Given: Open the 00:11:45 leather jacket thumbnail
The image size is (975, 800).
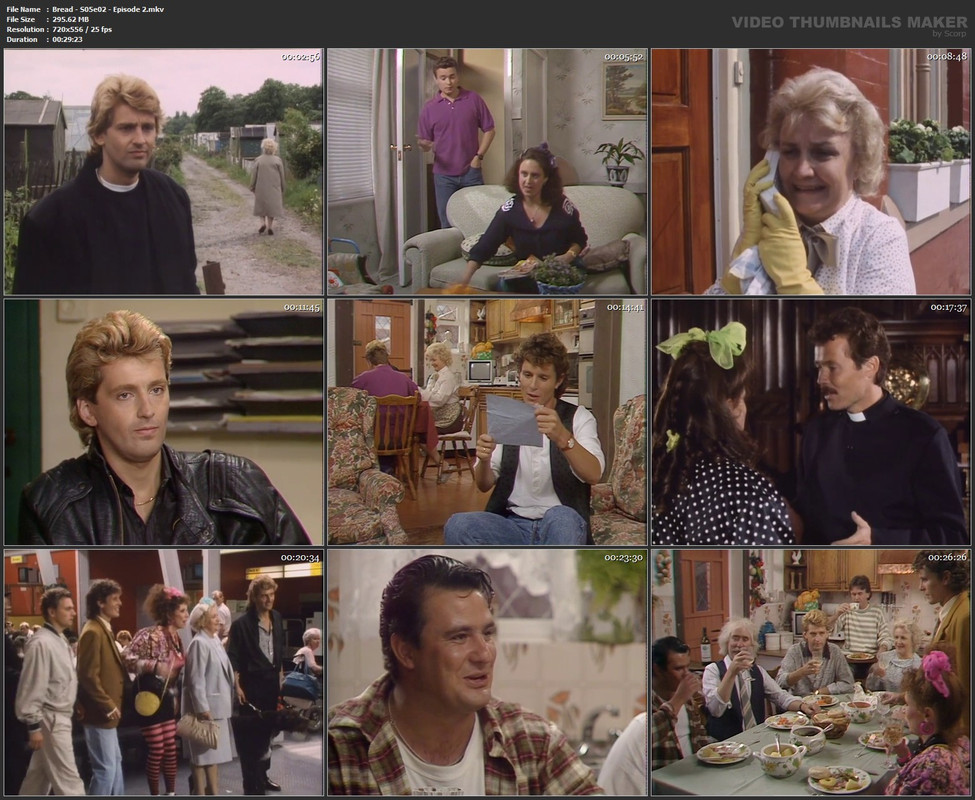Looking at the screenshot, I should [164, 422].
